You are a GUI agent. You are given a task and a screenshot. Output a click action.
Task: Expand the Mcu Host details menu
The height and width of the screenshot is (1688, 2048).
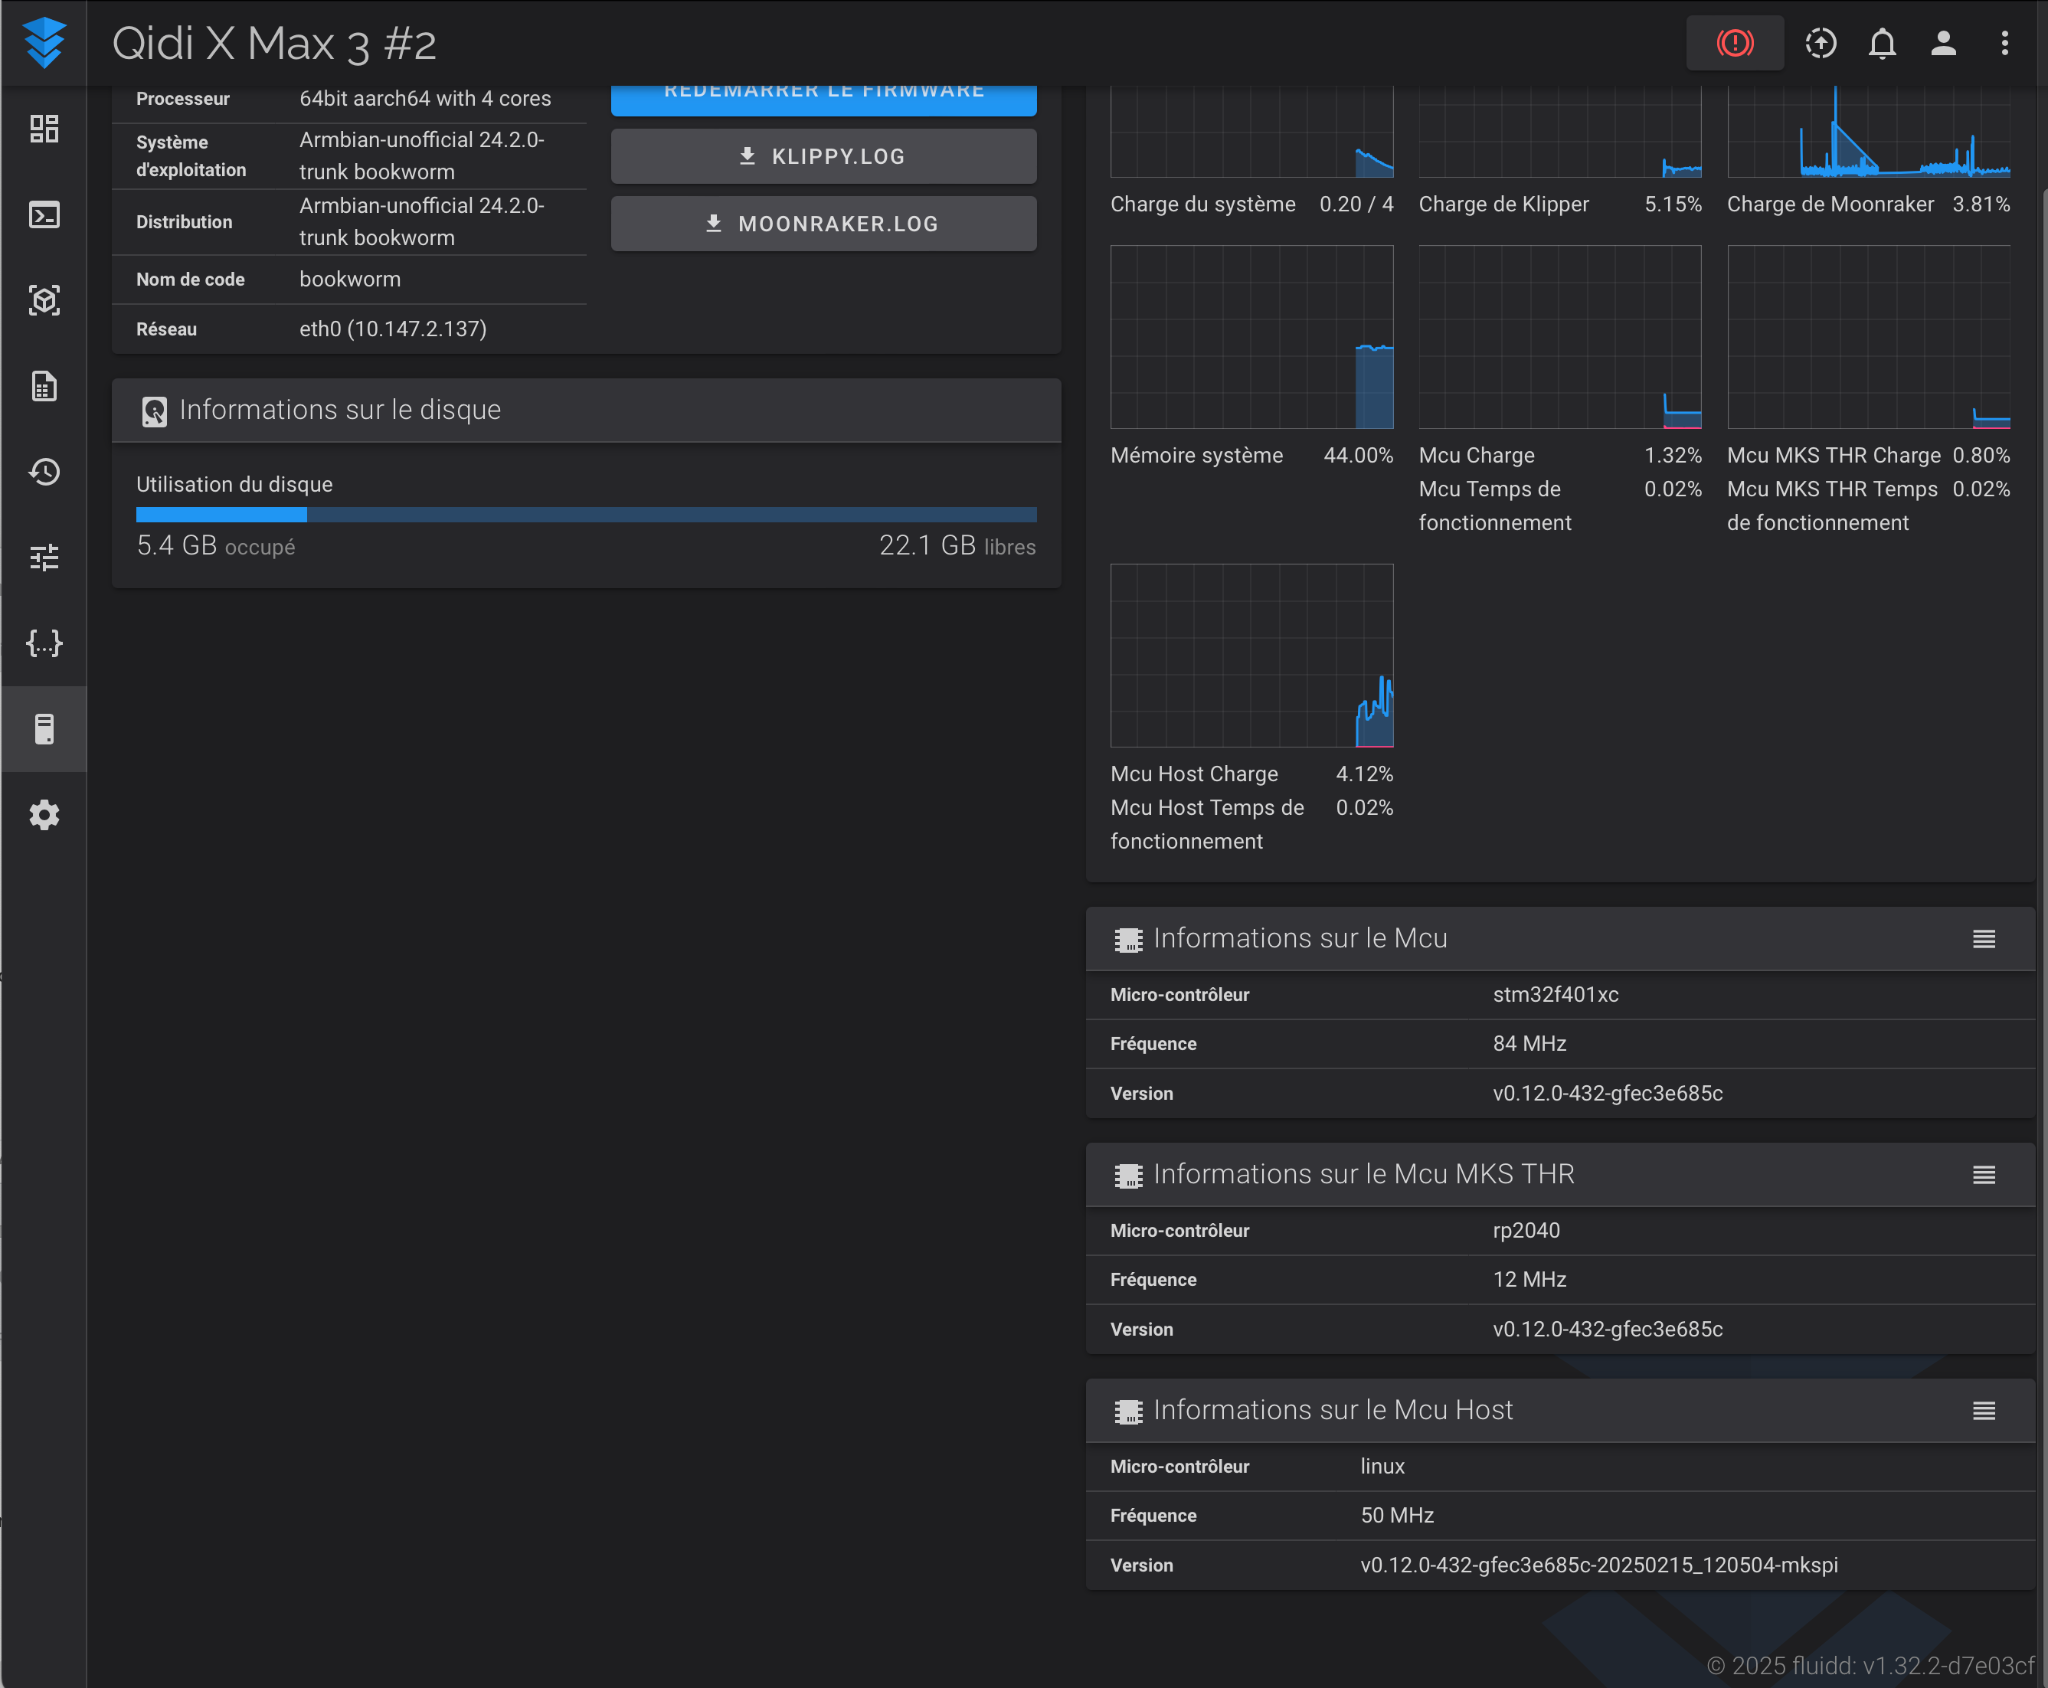pos(1983,1411)
